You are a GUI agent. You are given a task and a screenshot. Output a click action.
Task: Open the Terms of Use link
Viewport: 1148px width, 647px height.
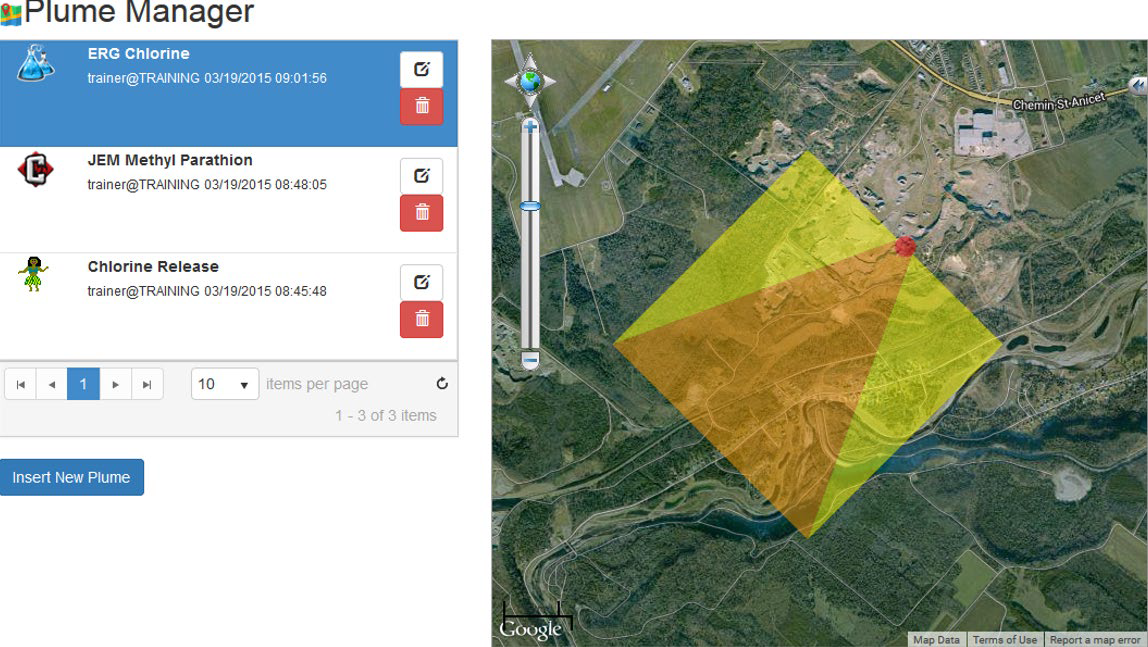[x=1004, y=640]
